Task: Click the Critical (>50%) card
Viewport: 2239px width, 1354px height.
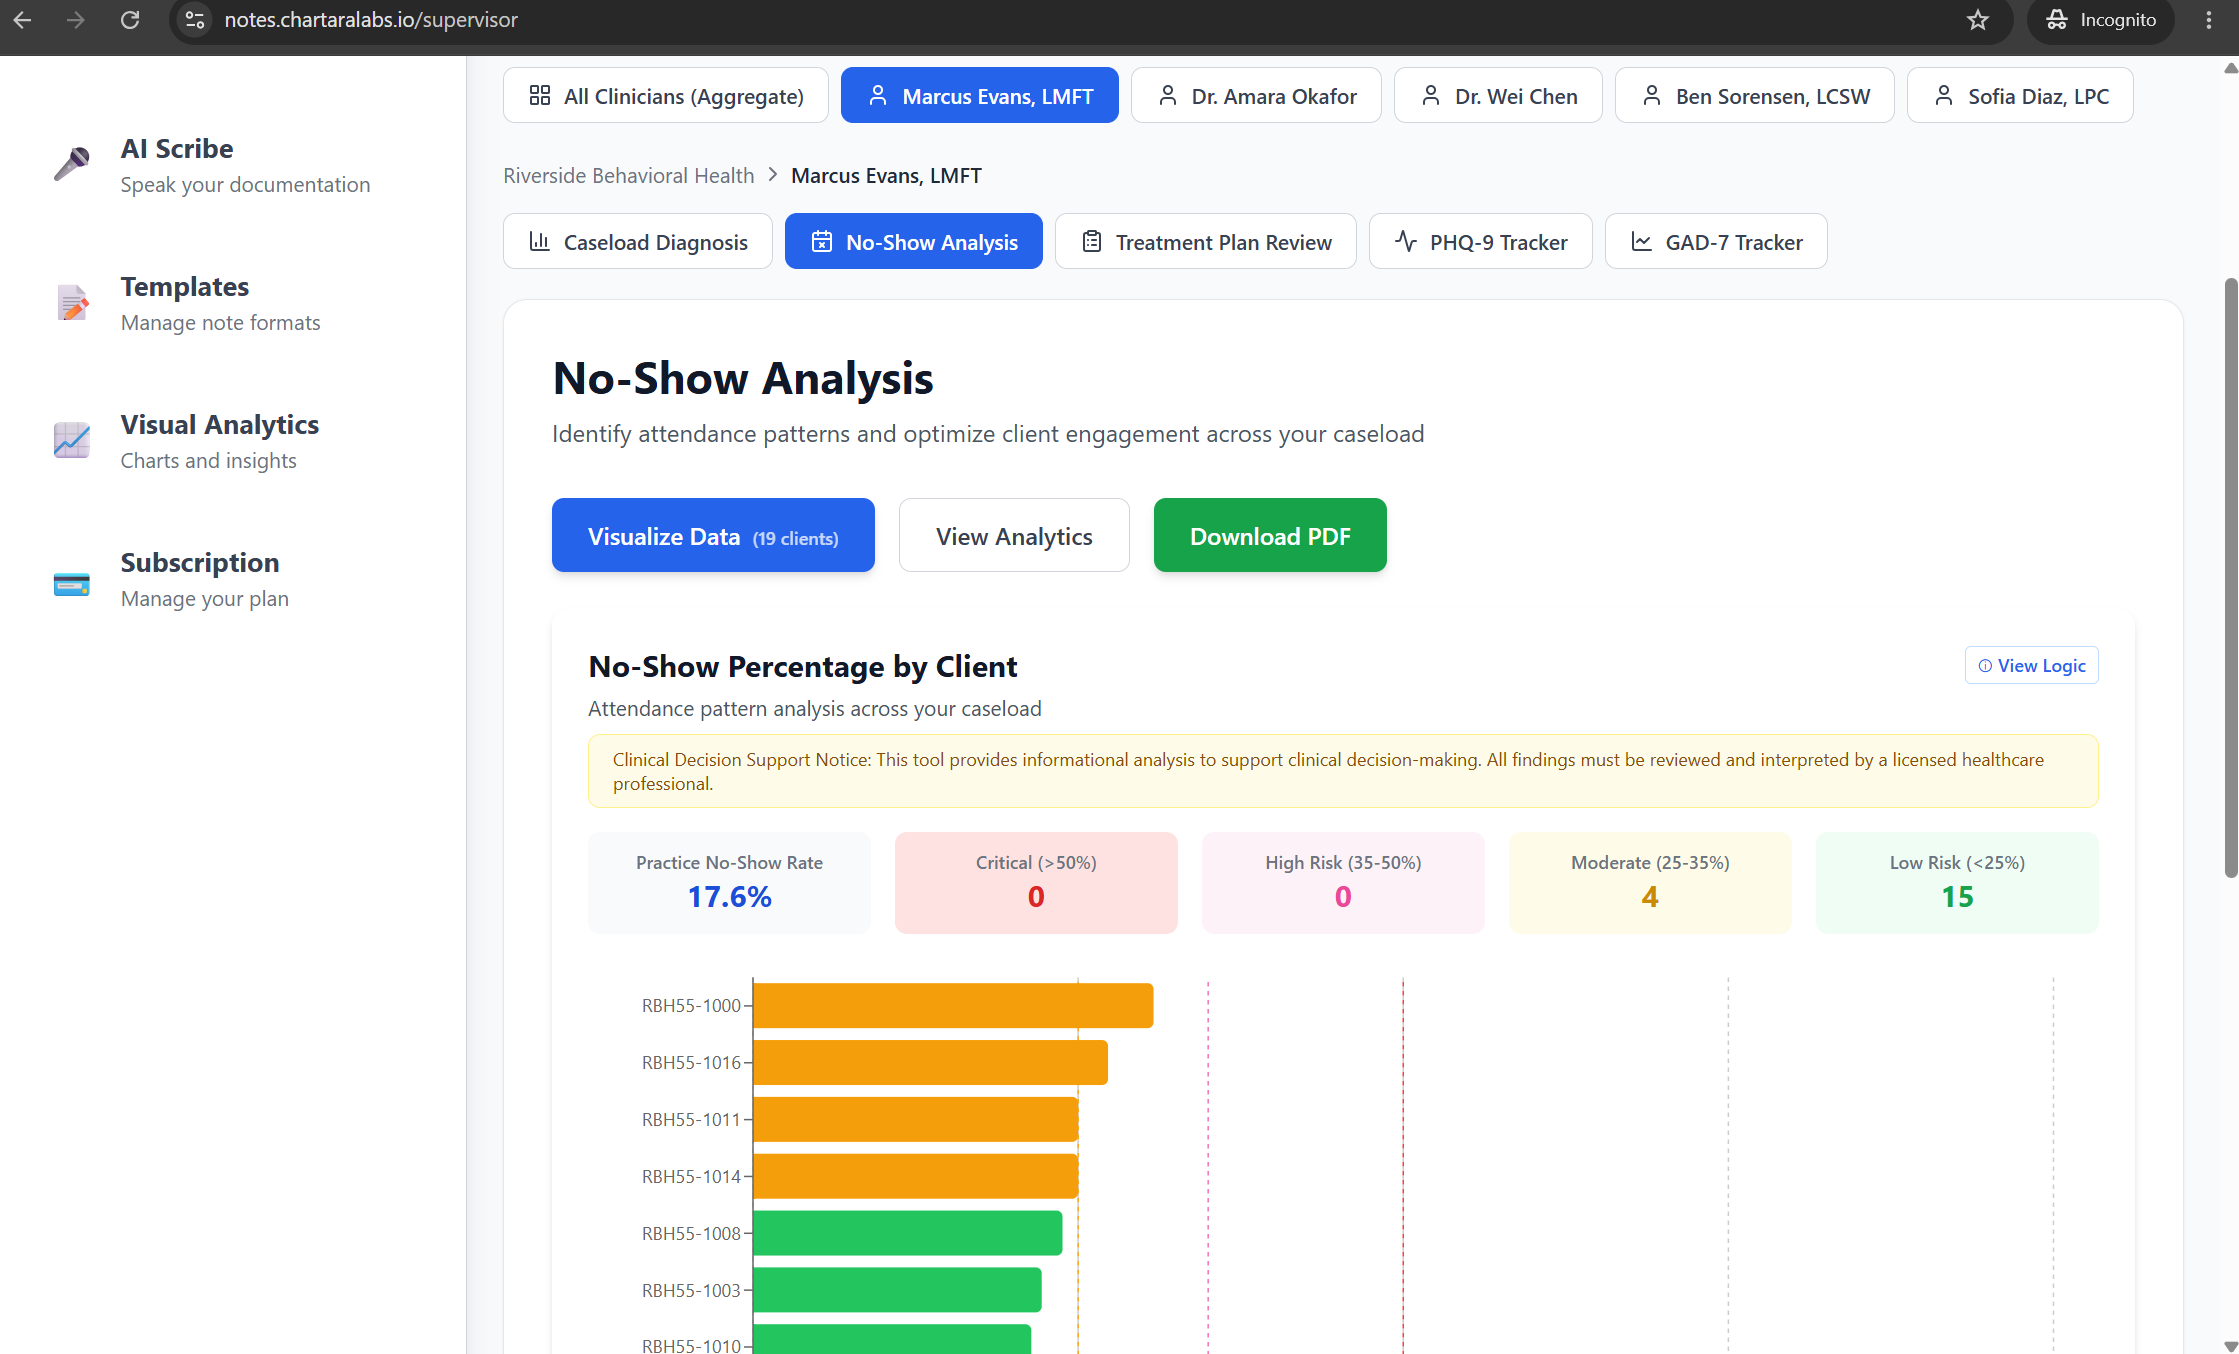Action: 1036,883
